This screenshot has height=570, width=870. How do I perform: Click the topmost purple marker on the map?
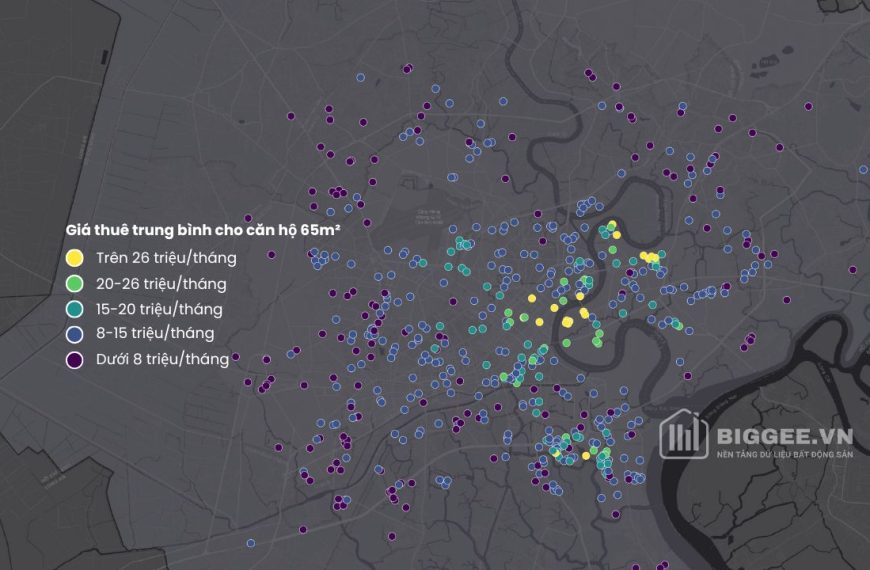[x=408, y=68]
